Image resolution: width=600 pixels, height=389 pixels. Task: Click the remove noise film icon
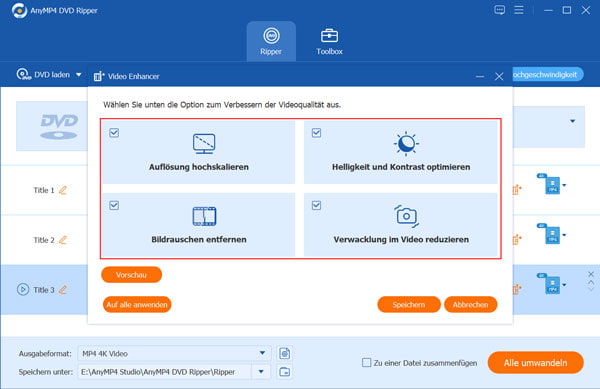click(x=204, y=216)
